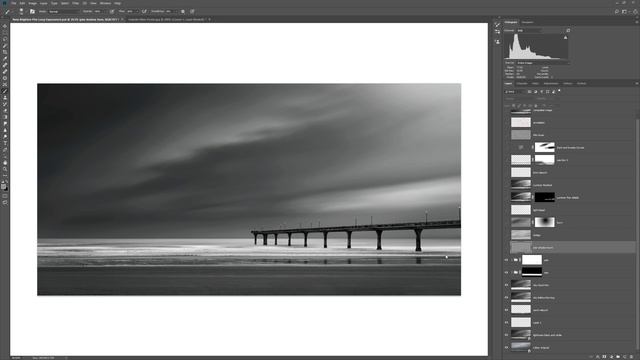Screen dimensions: 640x360
Task: Select the black layer mask thumbnail
Action: click(x=545, y=197)
